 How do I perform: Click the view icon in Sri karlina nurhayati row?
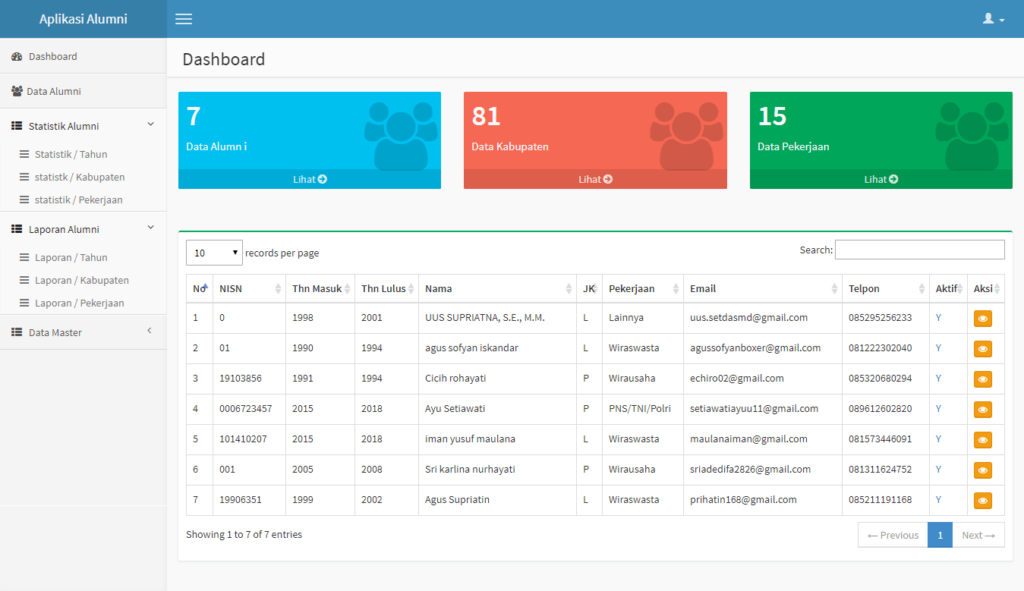click(x=983, y=470)
